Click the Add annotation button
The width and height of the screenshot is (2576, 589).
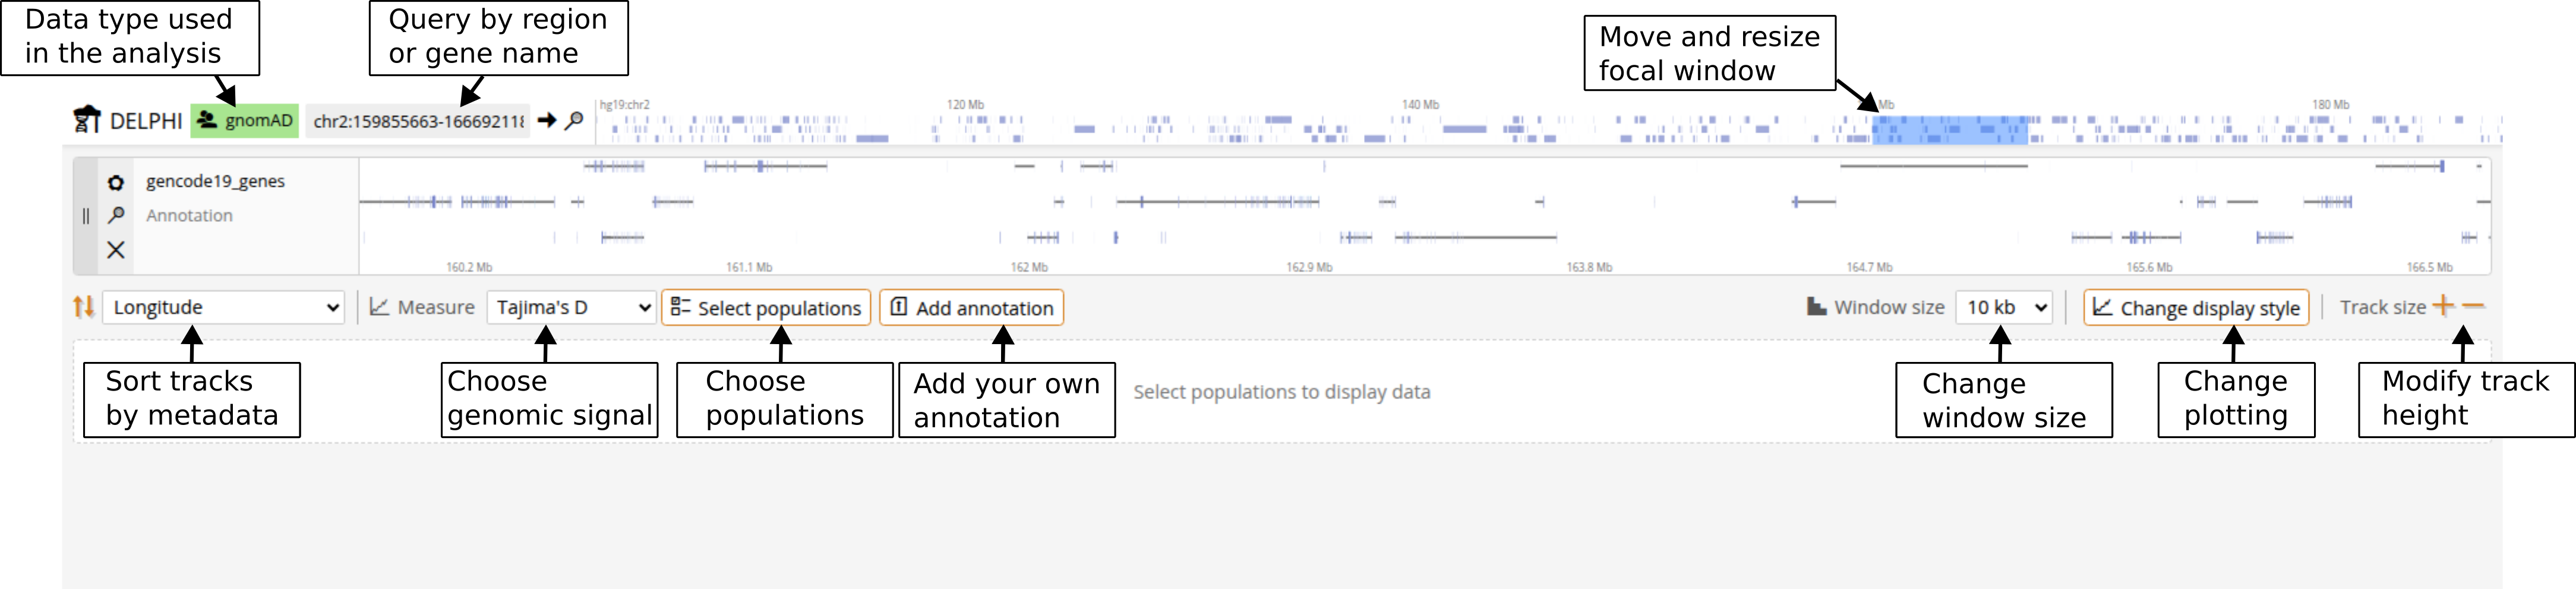[971, 308]
